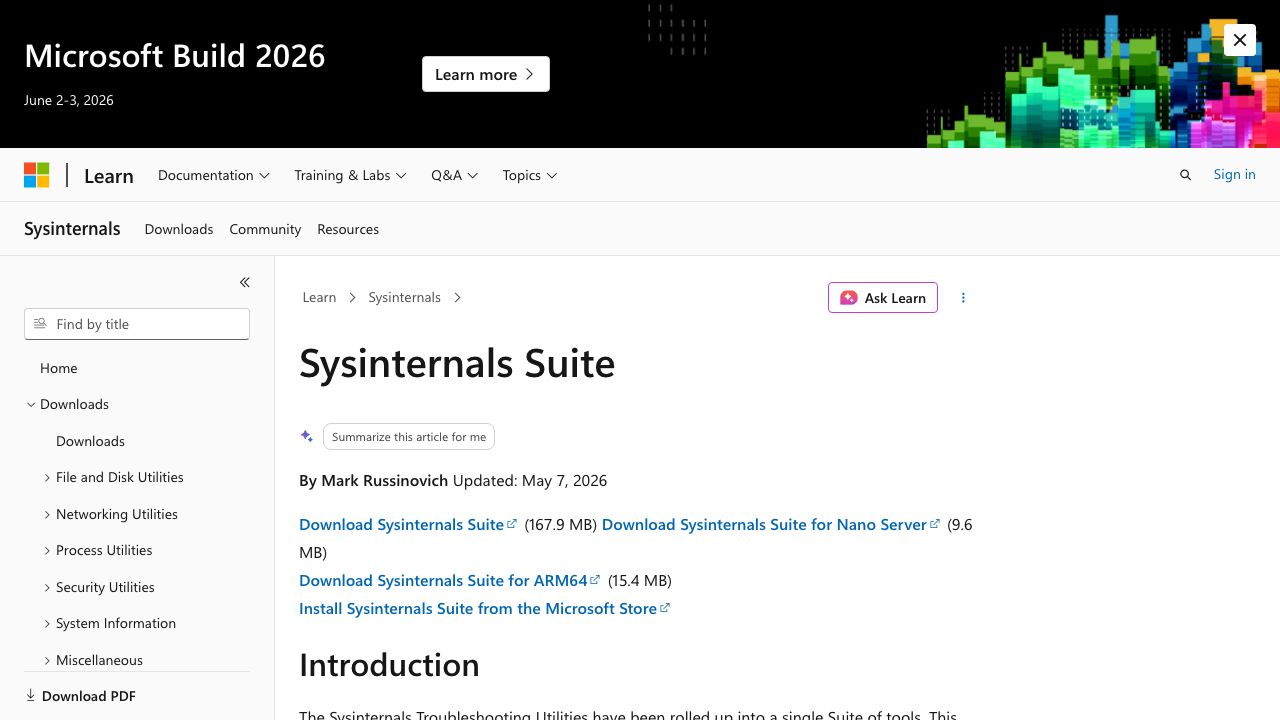Image resolution: width=1280 pixels, height=720 pixels.
Task: Click Download Sysinternals Suite link
Action: point(408,524)
